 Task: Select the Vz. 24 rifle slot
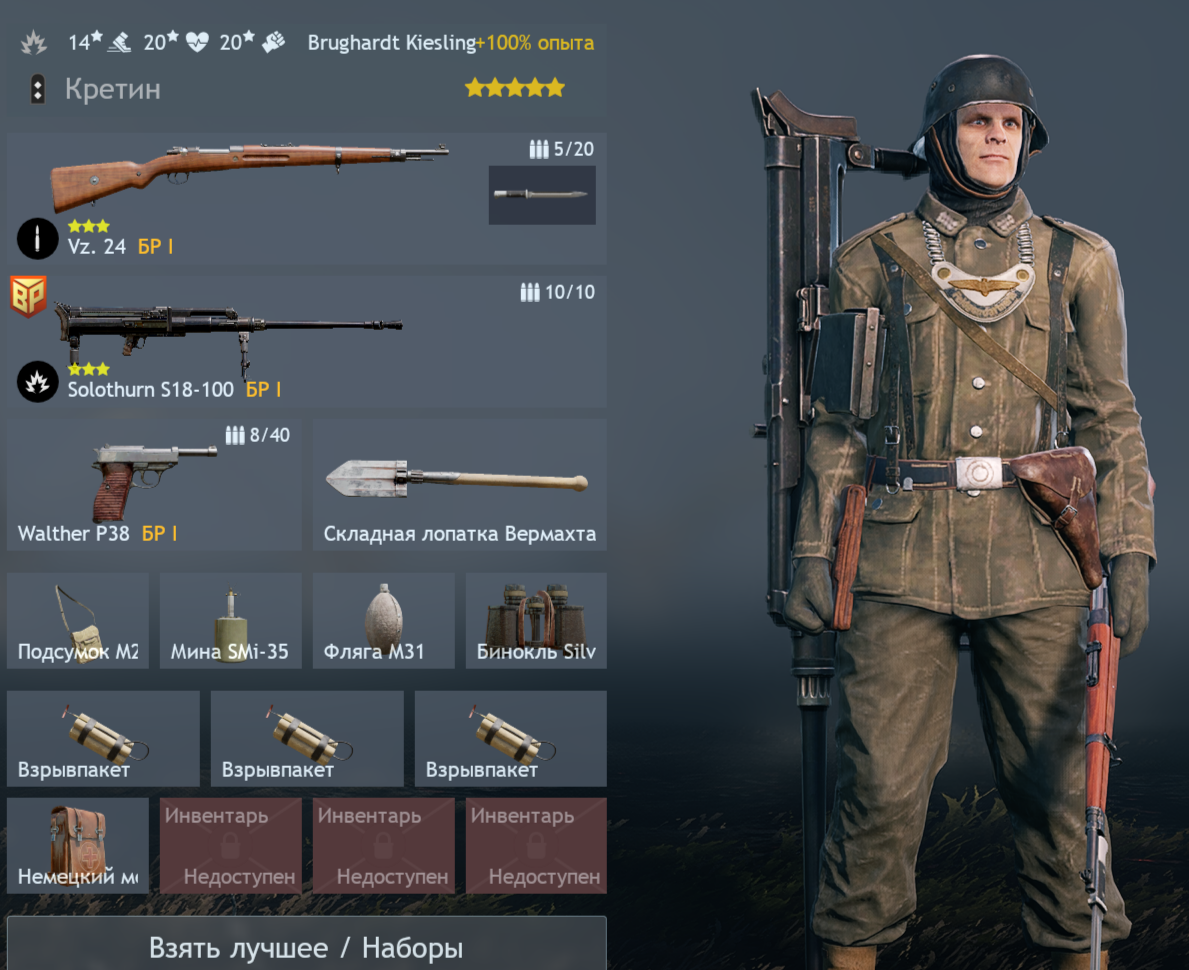306,199
